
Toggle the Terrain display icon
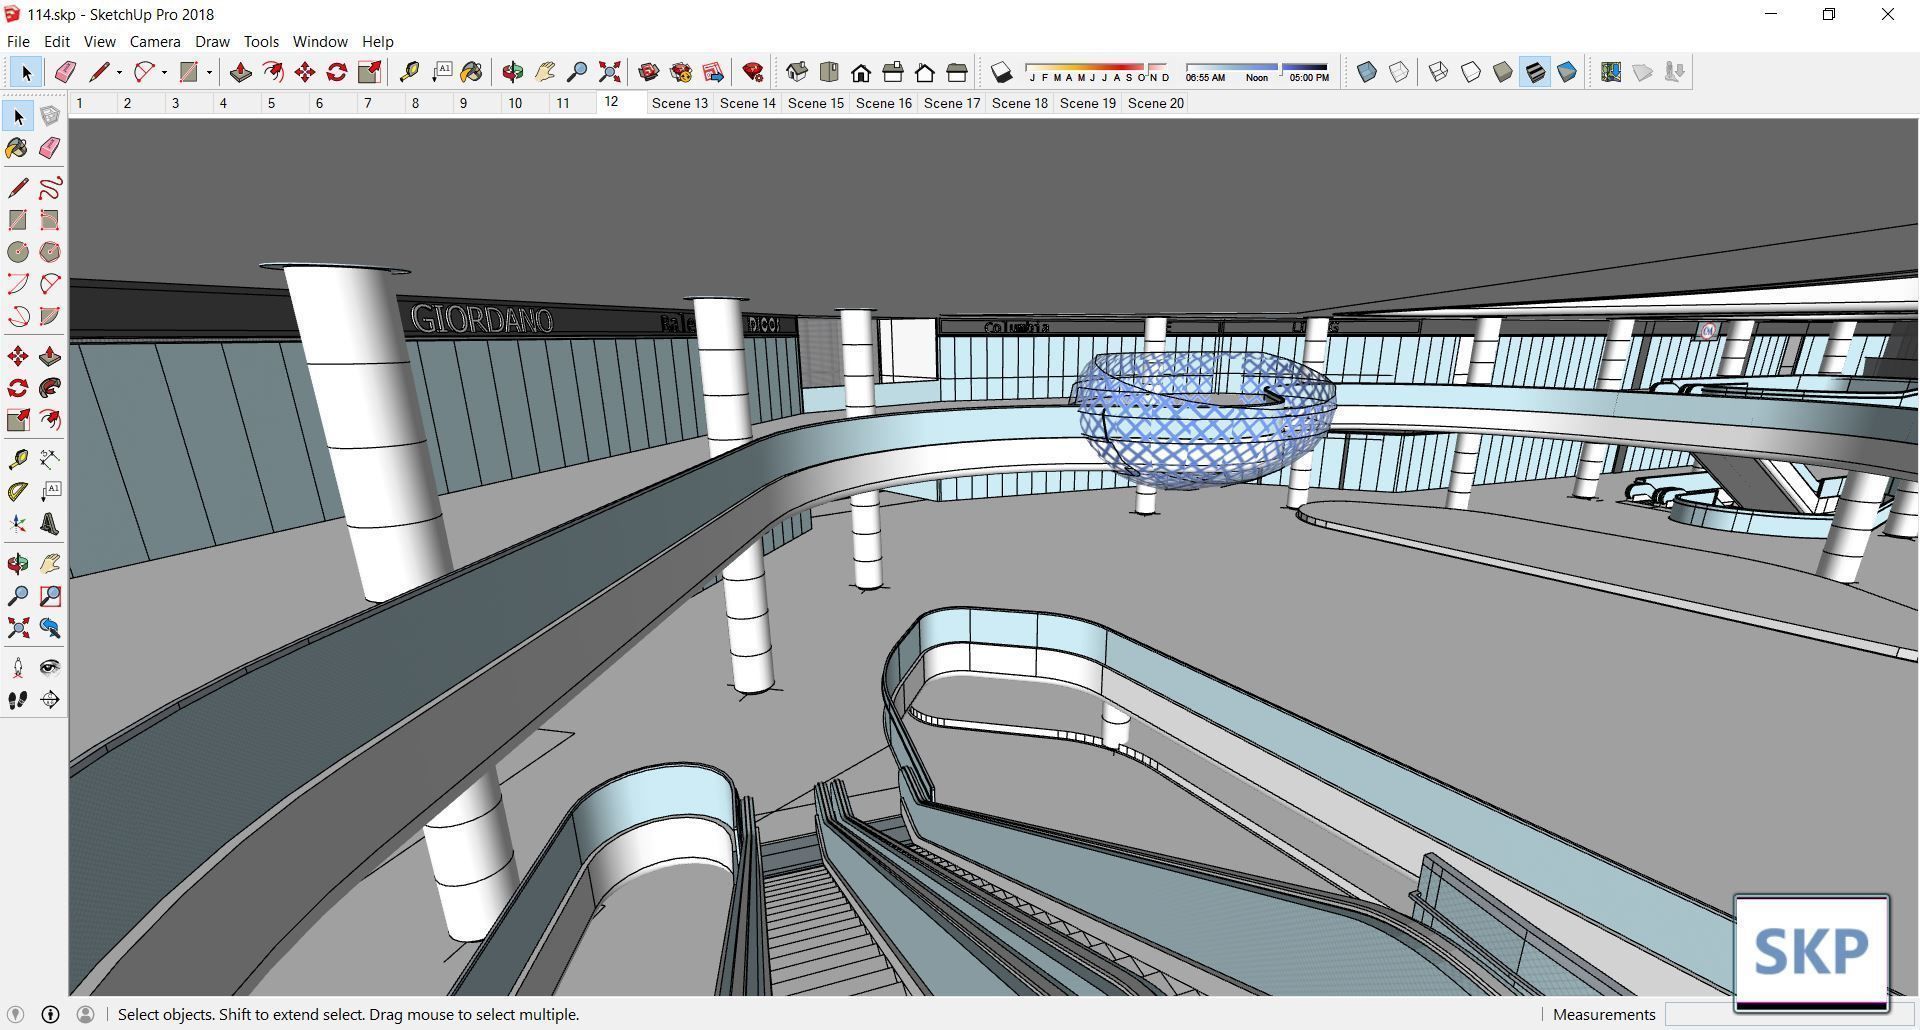(x=1642, y=72)
